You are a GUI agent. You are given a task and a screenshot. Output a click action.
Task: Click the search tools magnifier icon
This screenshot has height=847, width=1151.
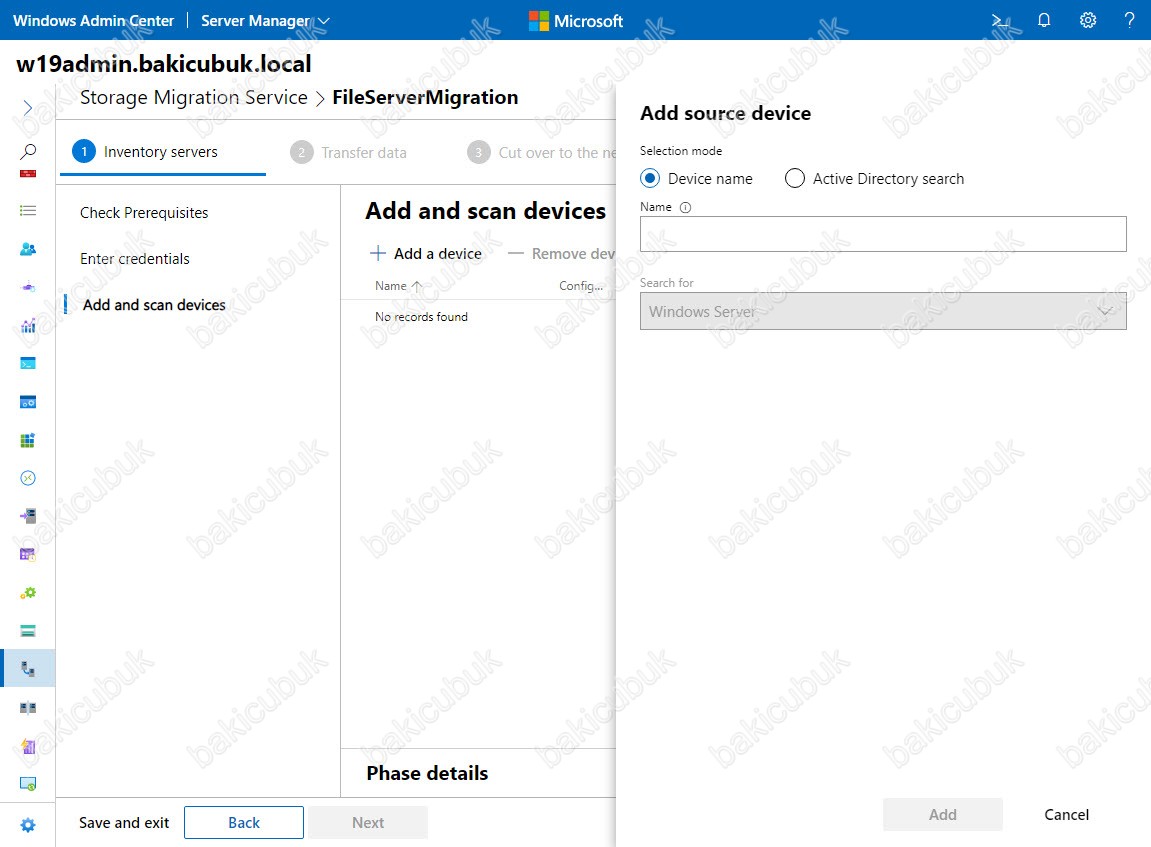tap(28, 151)
